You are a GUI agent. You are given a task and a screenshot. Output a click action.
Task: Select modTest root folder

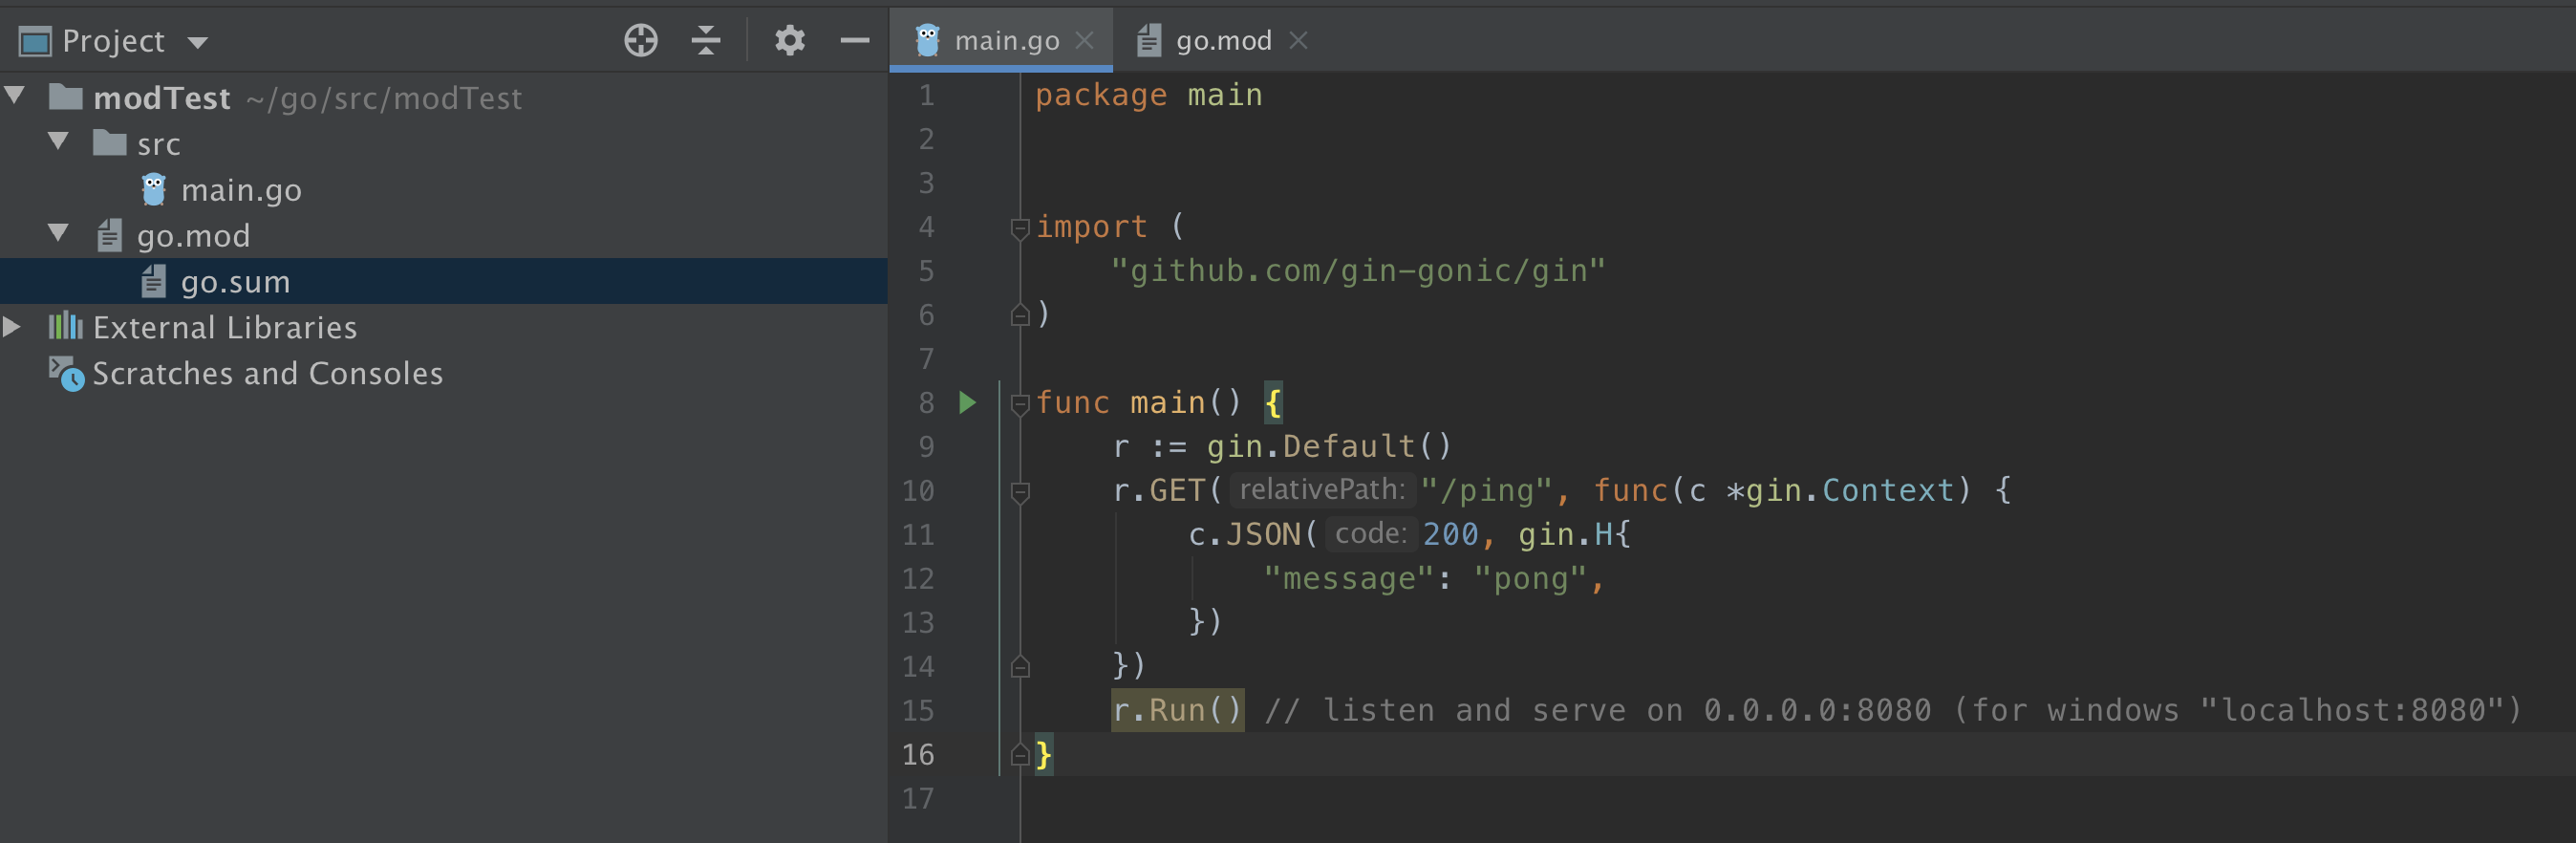[162, 98]
